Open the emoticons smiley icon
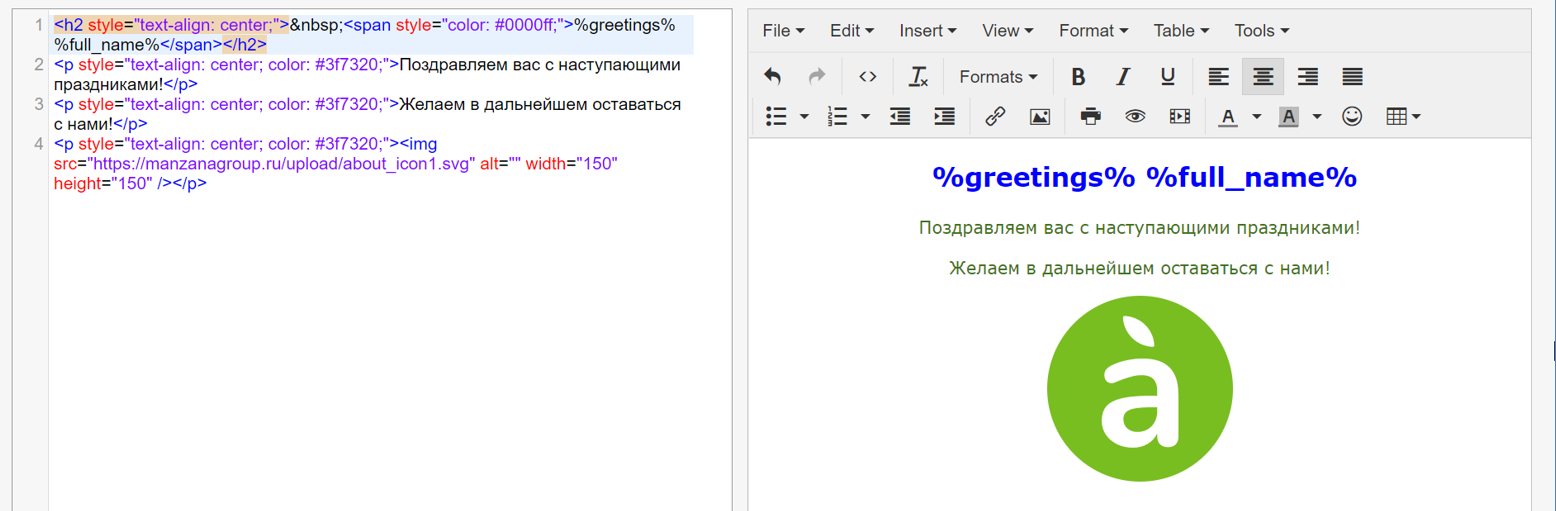The image size is (1556, 511). (1352, 117)
